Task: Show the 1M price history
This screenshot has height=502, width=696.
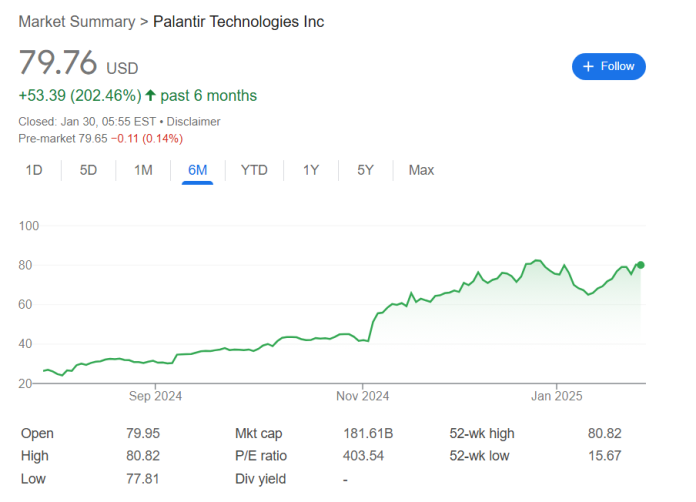Action: (143, 170)
